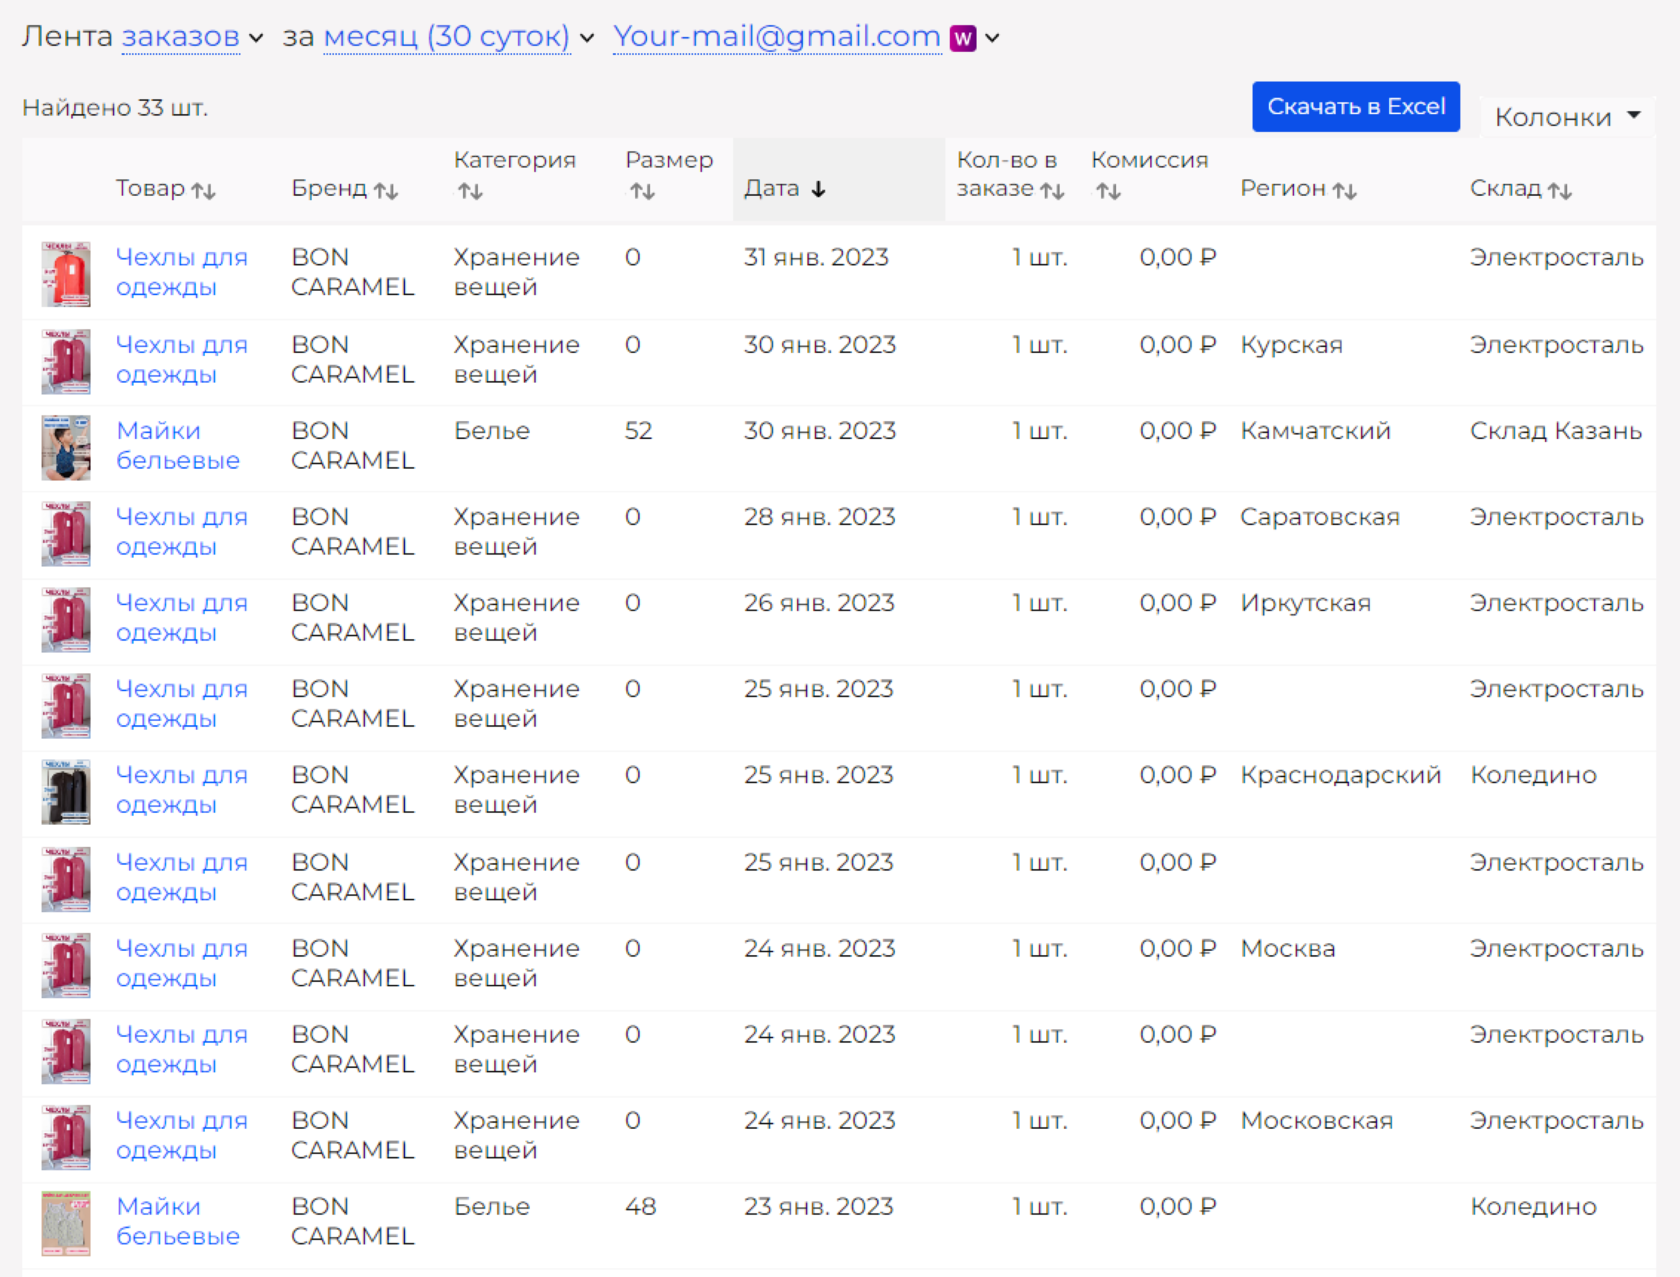Open месяц (30 суток) period dropdown
1680x1277 pixels.
click(459, 37)
